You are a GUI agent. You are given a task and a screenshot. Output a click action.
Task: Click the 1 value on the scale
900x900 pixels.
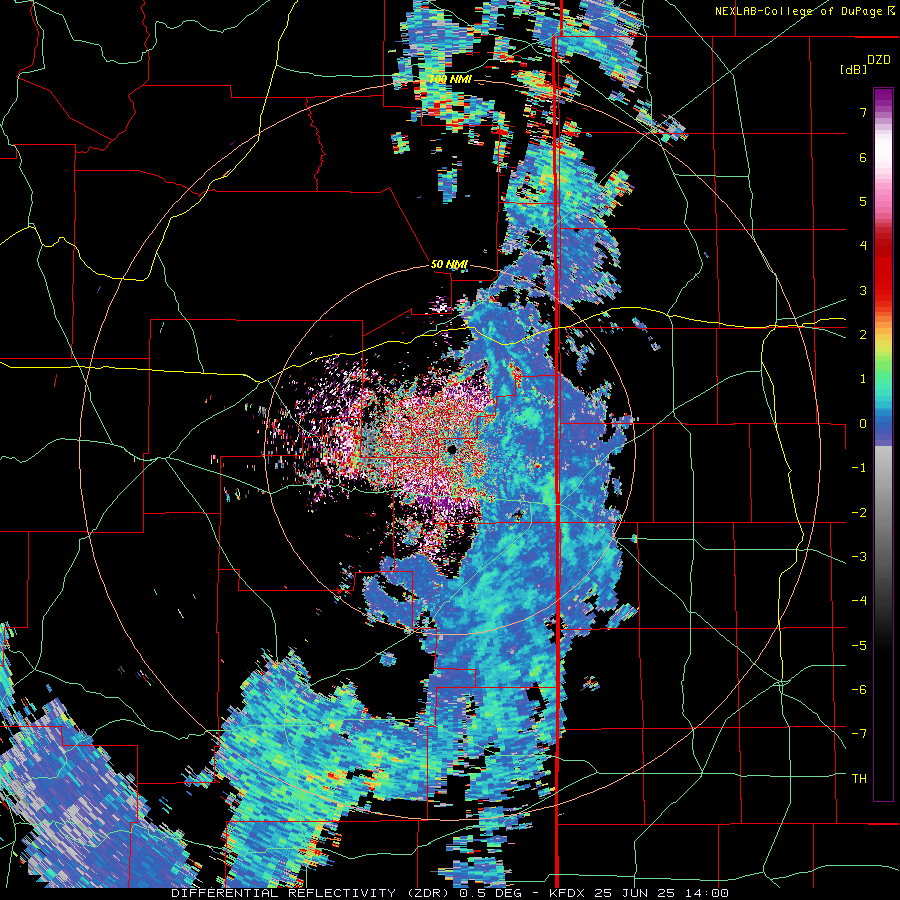click(863, 379)
